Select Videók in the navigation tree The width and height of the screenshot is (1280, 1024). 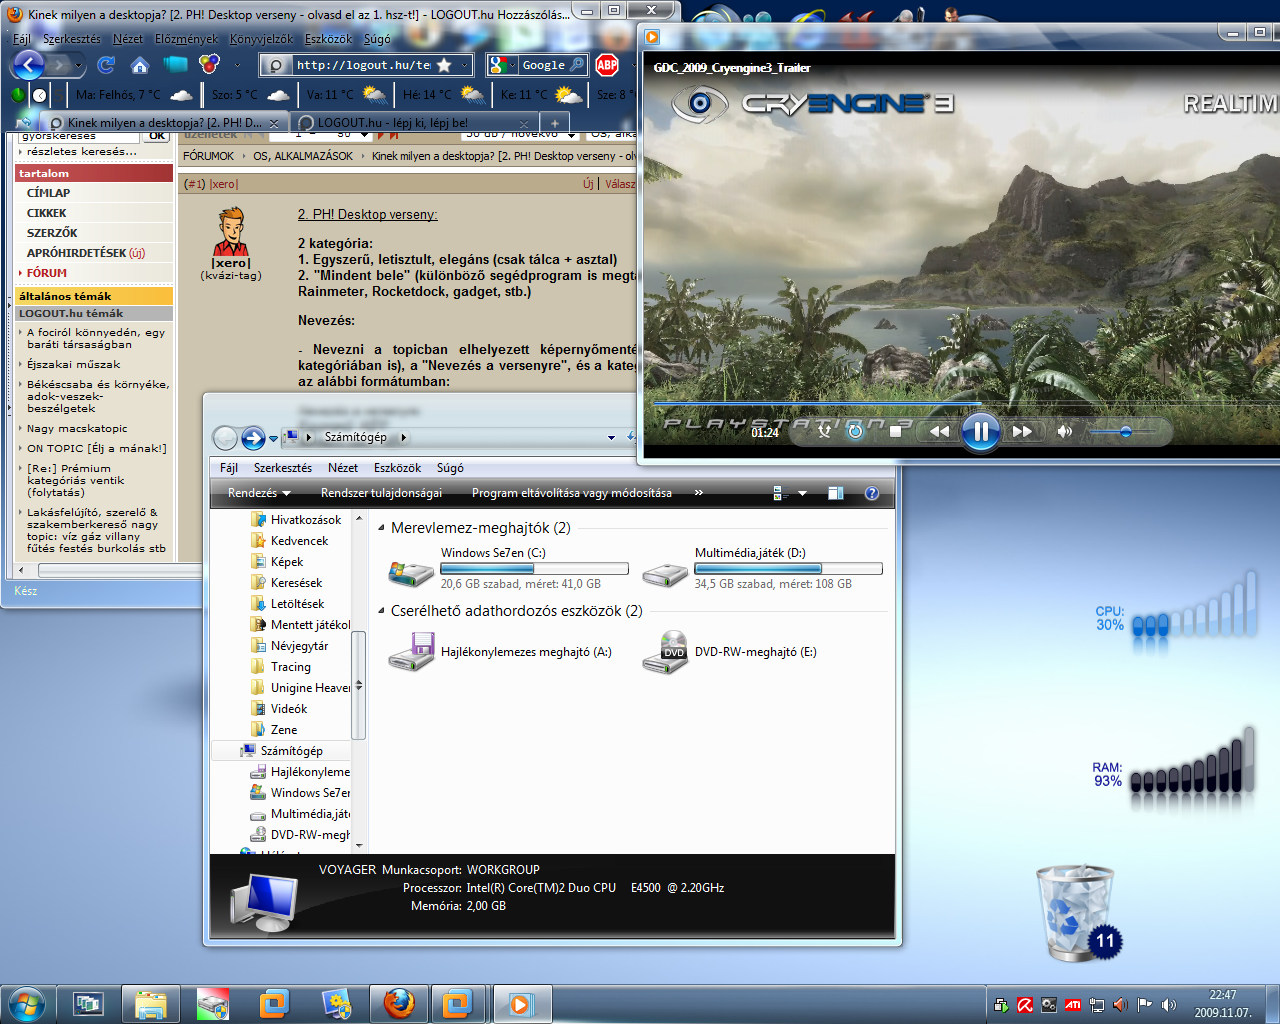pos(289,709)
